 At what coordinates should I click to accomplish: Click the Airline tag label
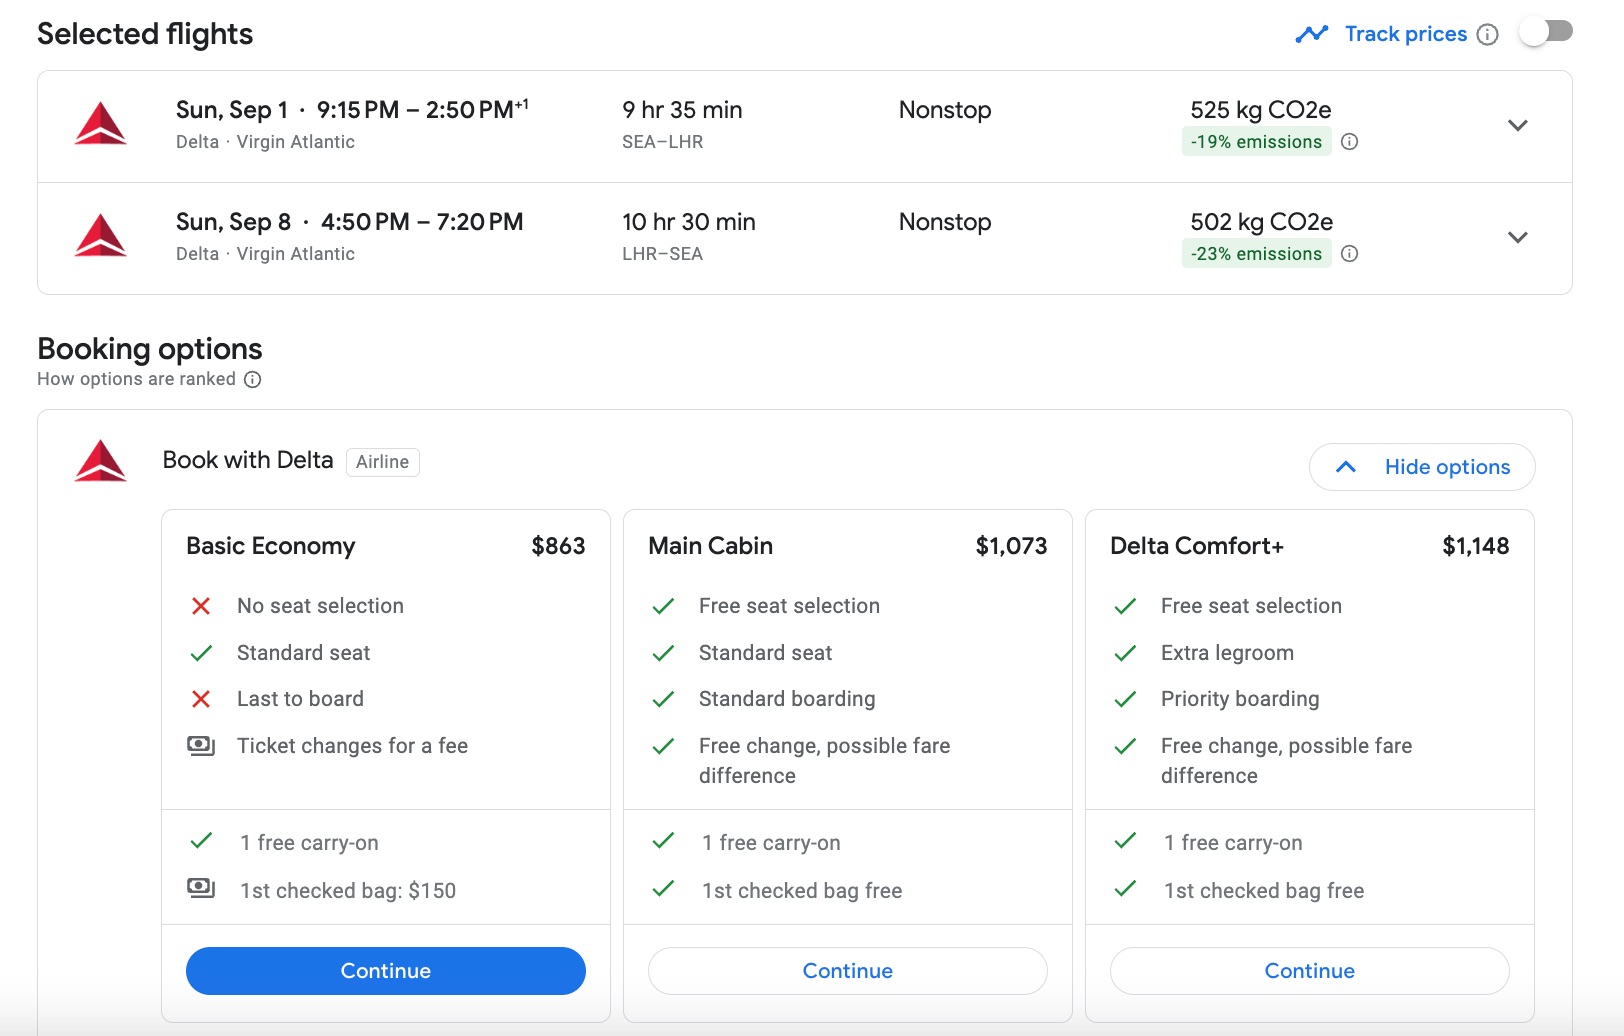pos(382,462)
